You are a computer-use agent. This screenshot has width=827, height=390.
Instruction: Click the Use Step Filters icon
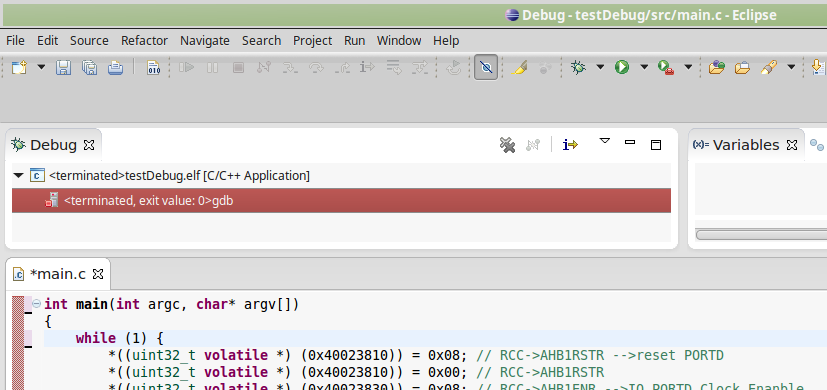pos(420,68)
